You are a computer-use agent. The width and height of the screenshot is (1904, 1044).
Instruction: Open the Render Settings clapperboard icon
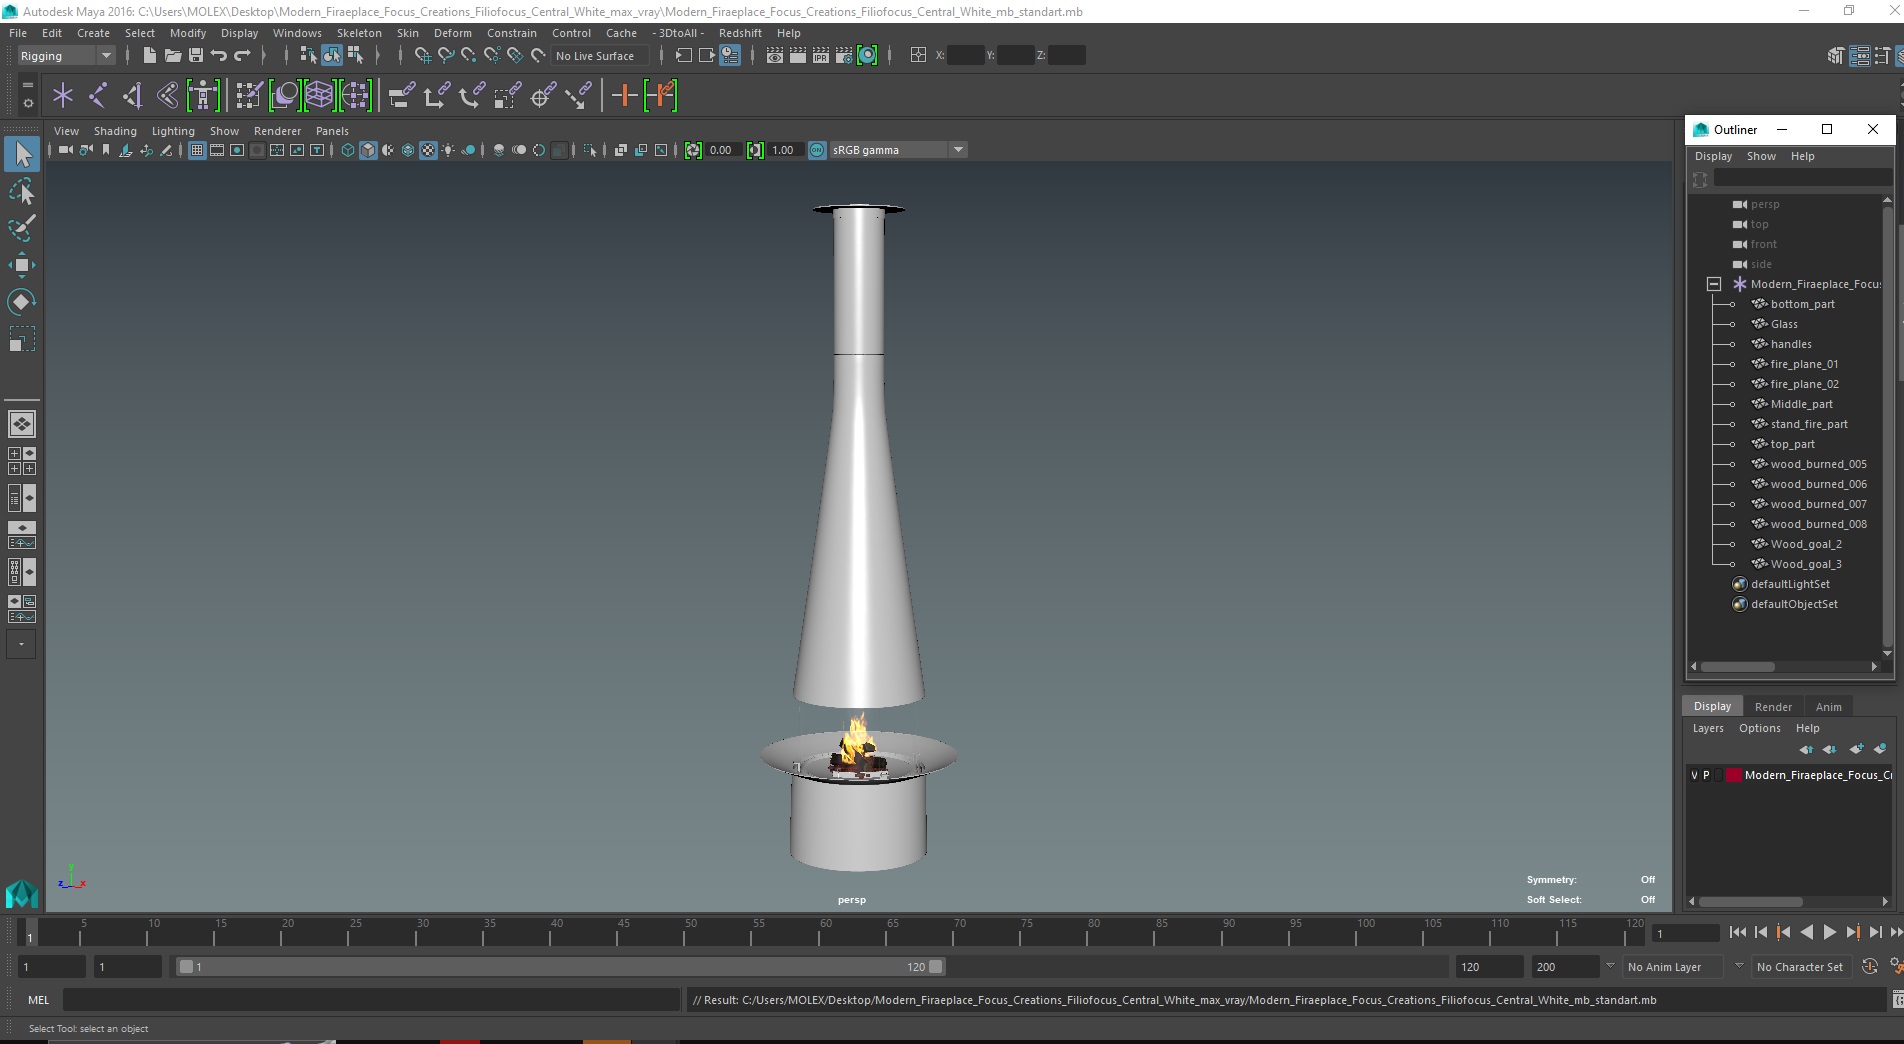[x=844, y=56]
